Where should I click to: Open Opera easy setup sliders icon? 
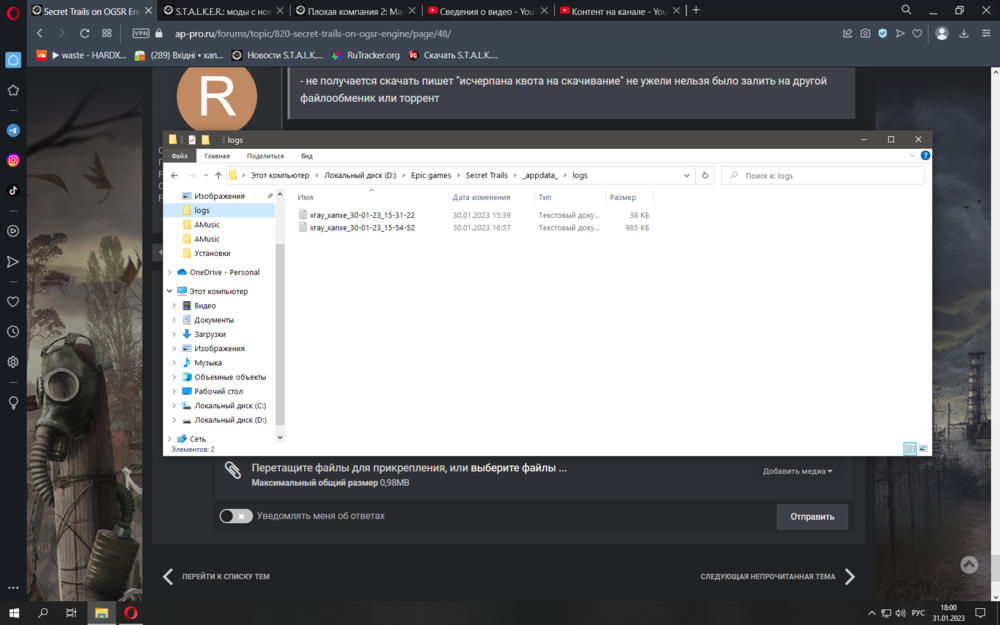(x=986, y=33)
